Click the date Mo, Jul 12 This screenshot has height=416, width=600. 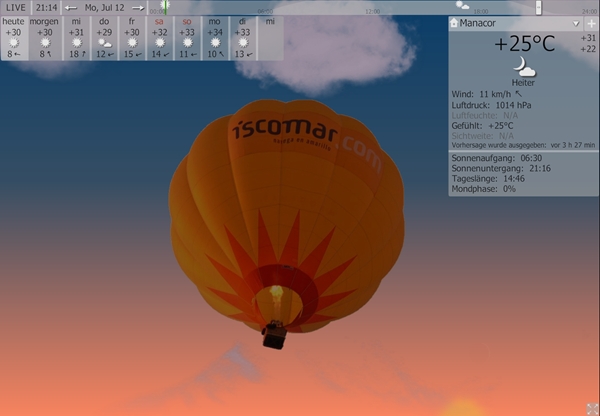(x=104, y=8)
